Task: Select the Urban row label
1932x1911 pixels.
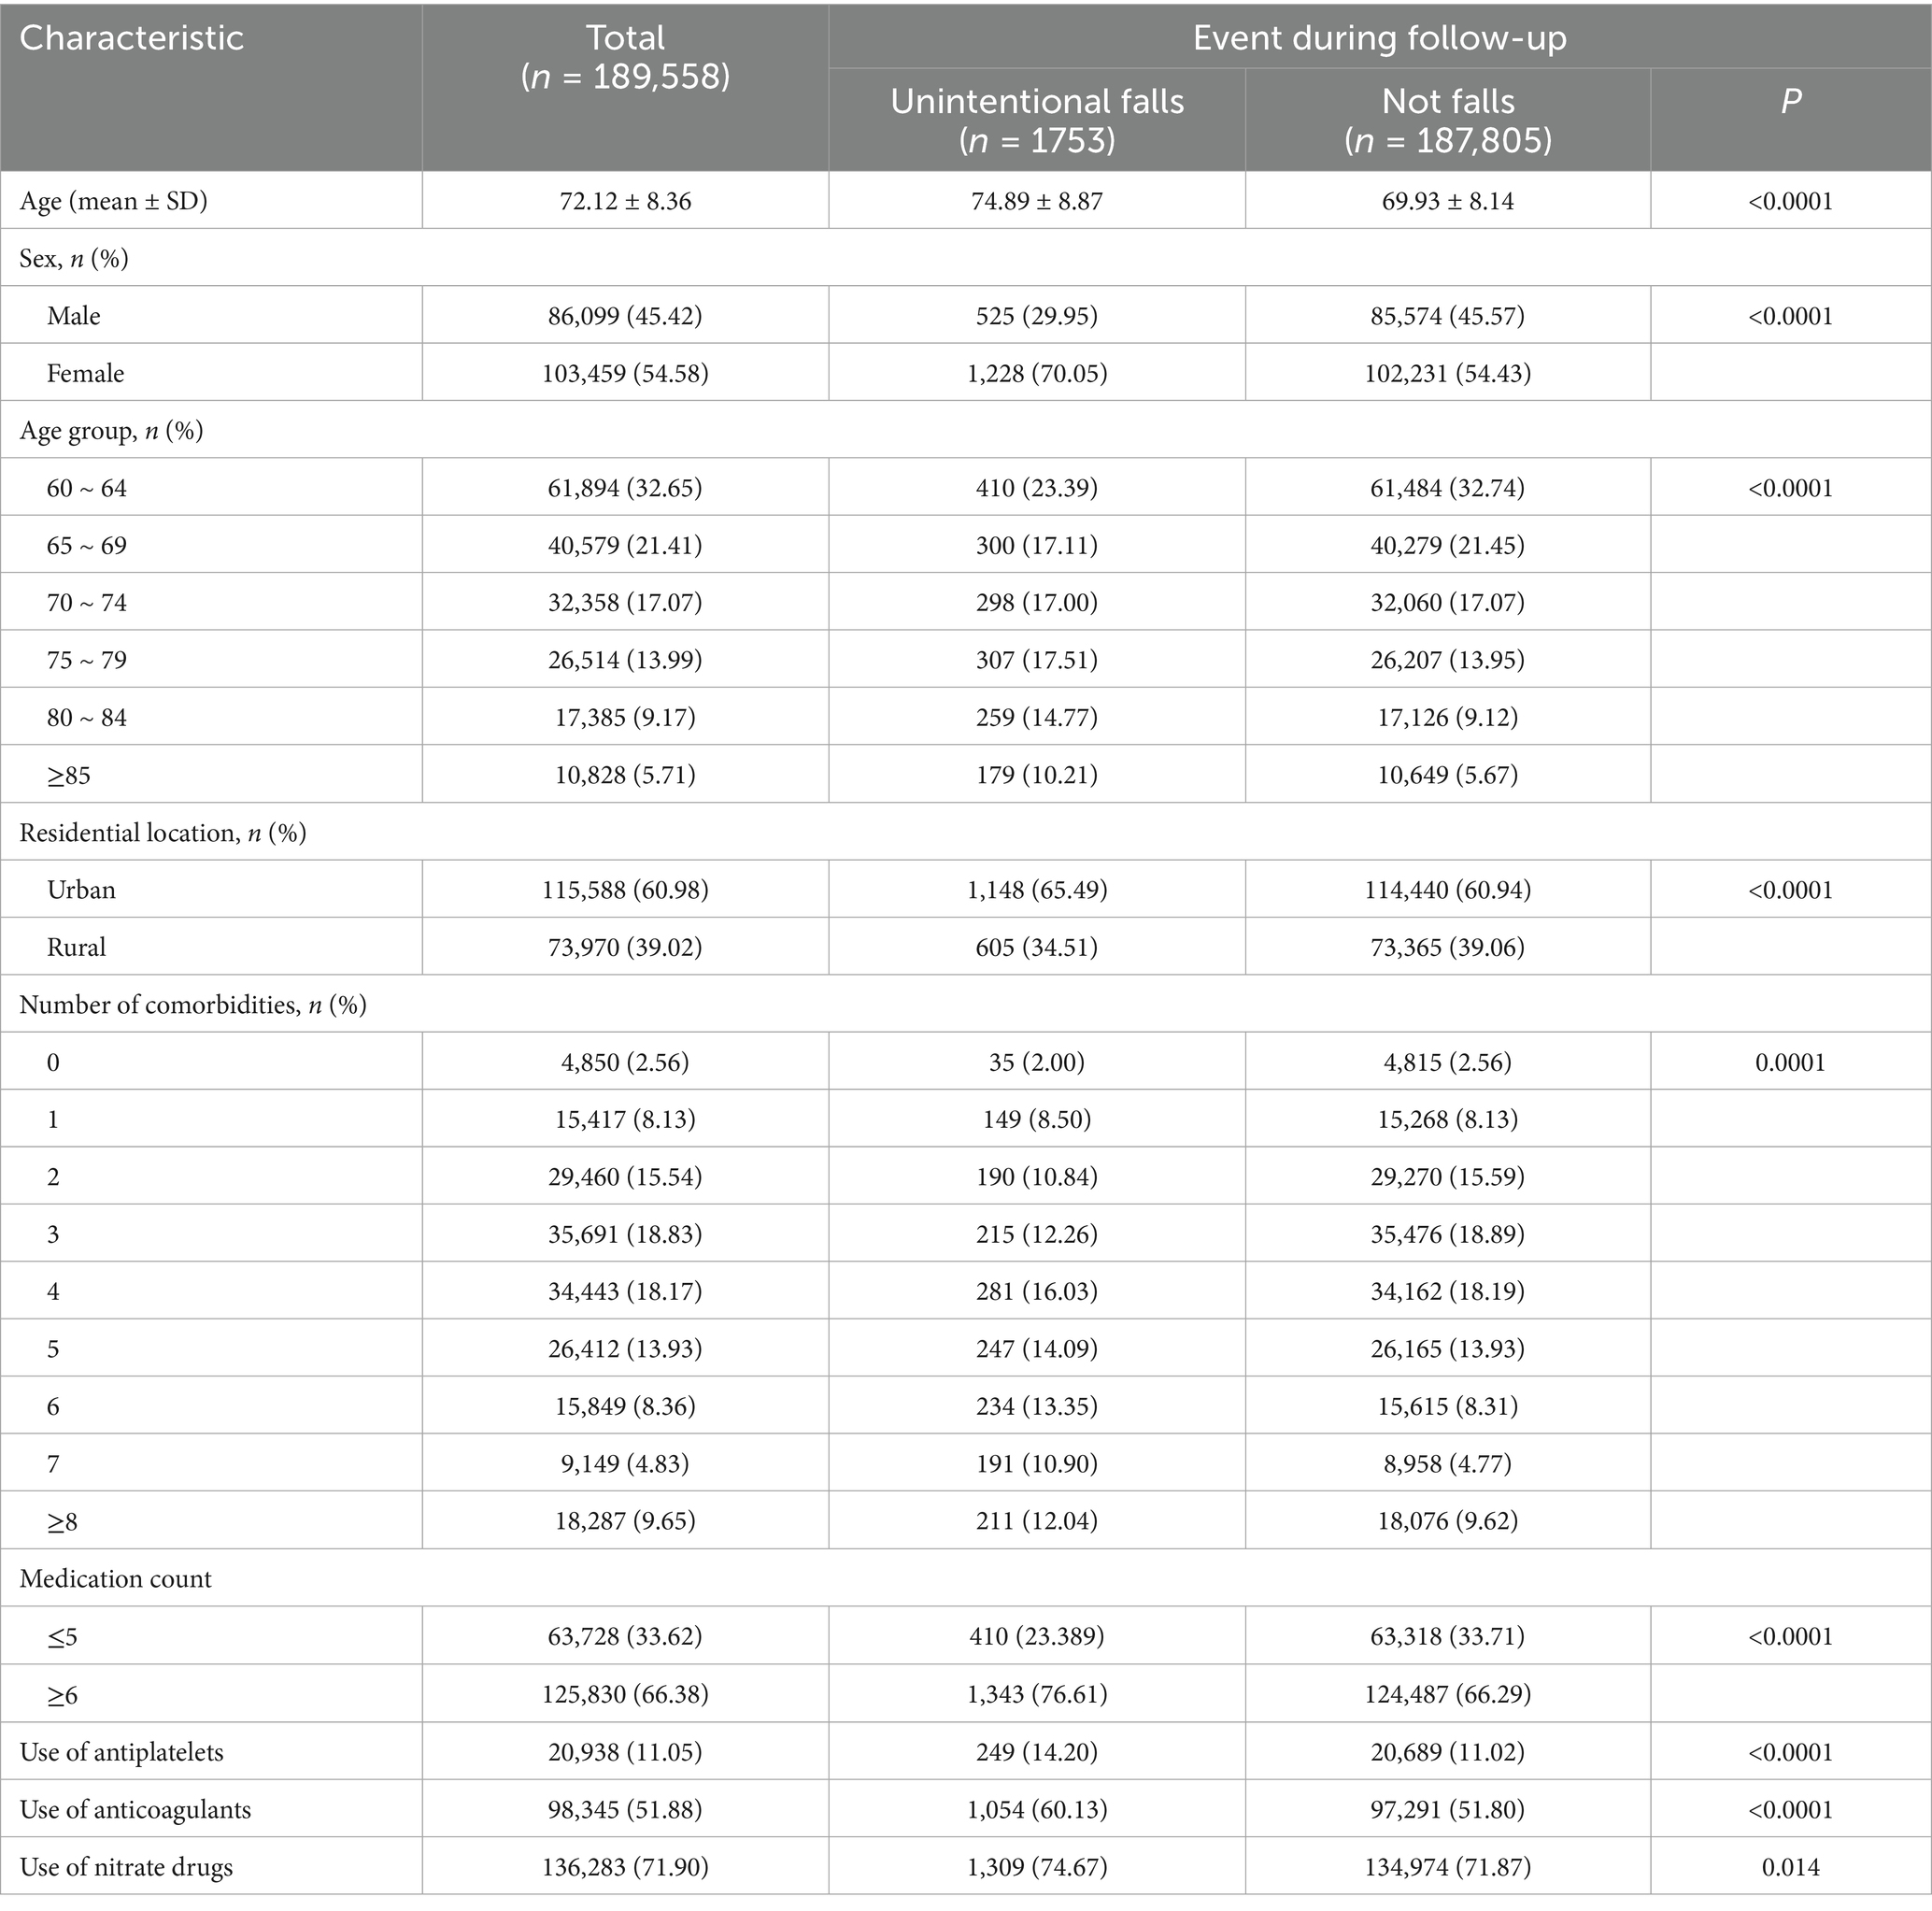Action: coord(81,890)
